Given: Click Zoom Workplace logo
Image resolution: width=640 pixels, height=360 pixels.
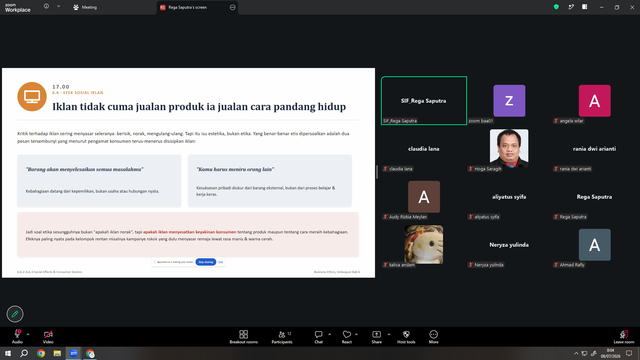Looking at the screenshot, I should pos(18,8).
